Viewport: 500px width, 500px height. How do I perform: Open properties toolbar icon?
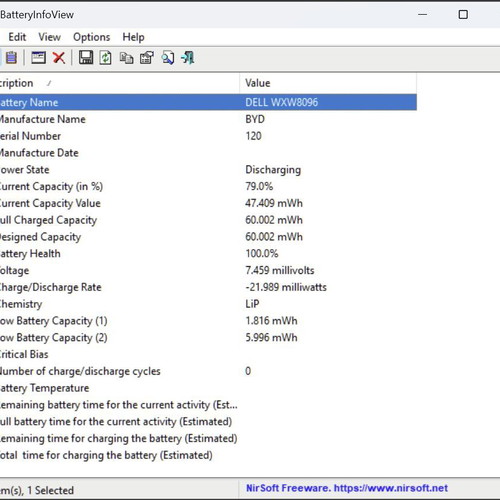147,58
